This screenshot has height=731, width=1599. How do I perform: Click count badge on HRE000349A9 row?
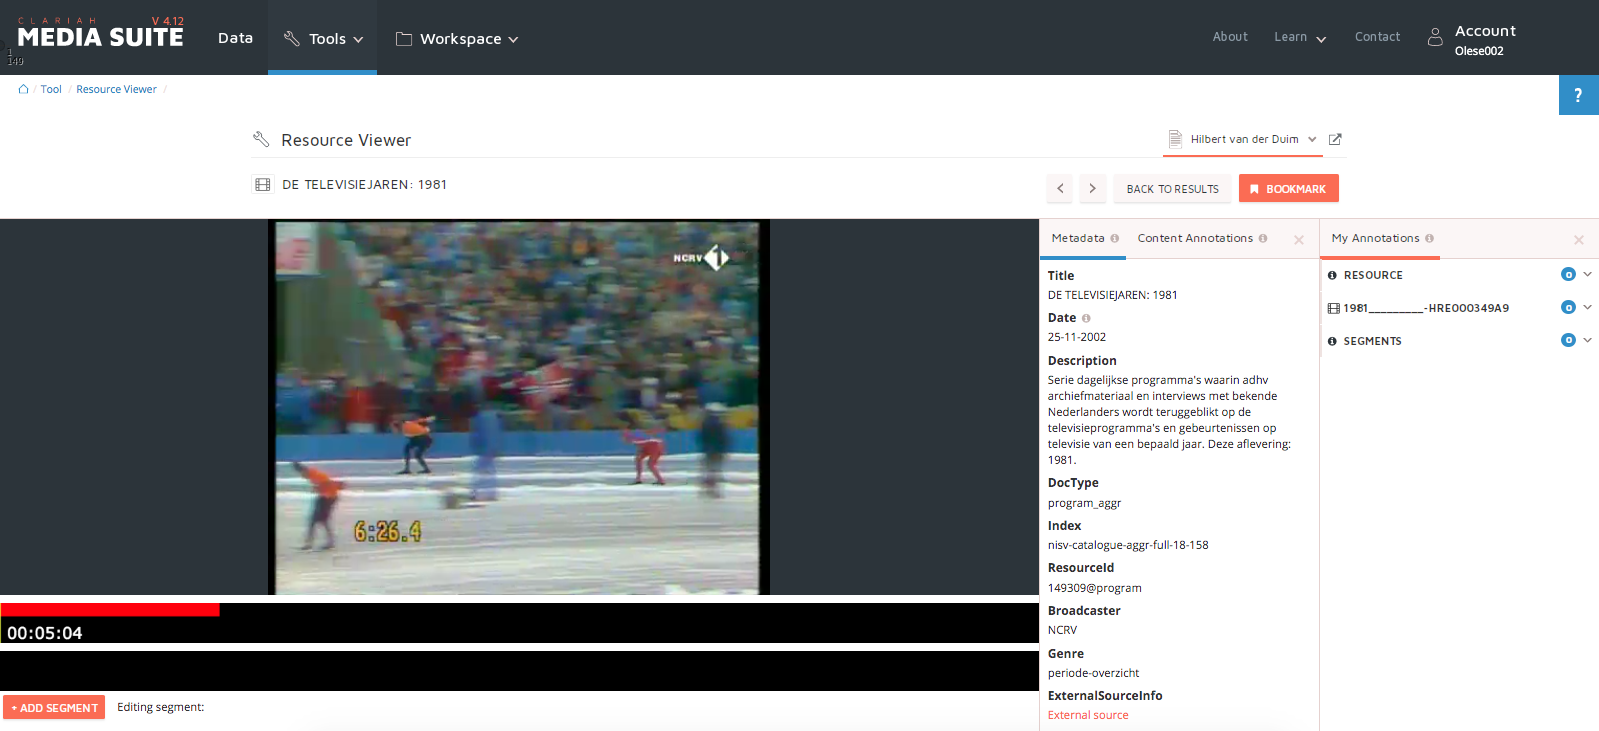point(1568,307)
